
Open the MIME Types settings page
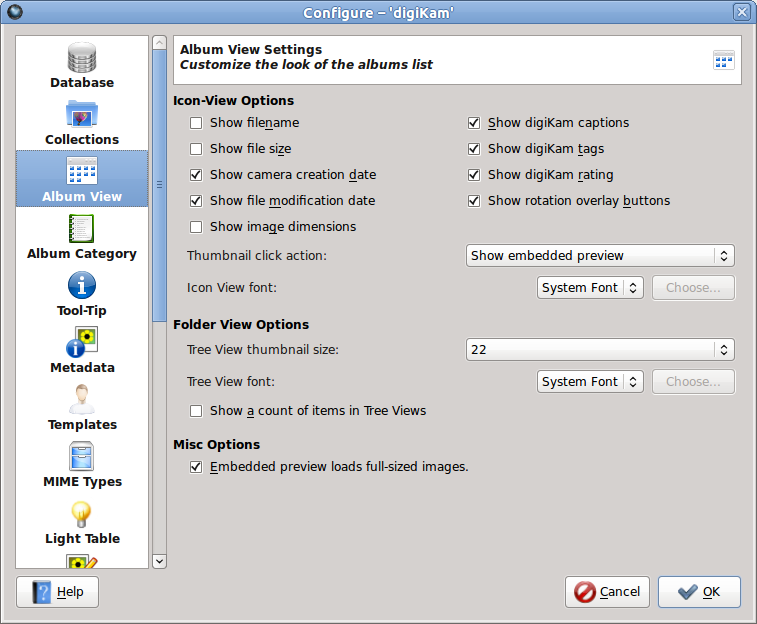[x=82, y=464]
